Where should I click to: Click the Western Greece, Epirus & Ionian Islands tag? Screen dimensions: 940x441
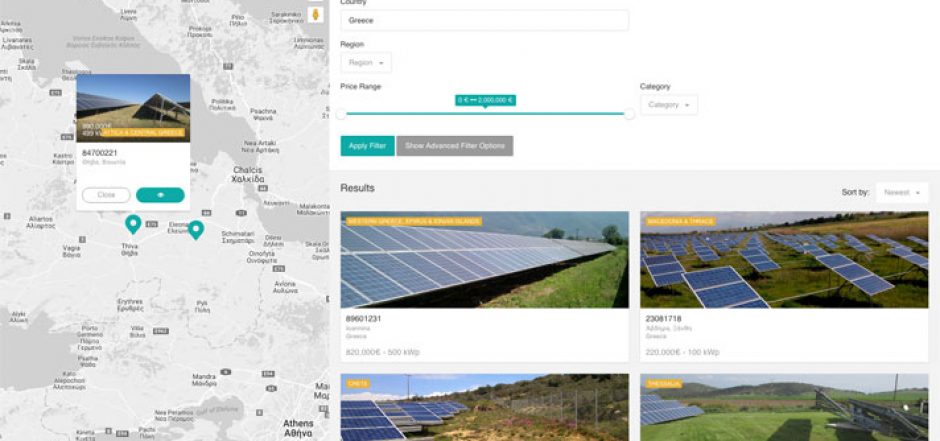[x=413, y=221]
